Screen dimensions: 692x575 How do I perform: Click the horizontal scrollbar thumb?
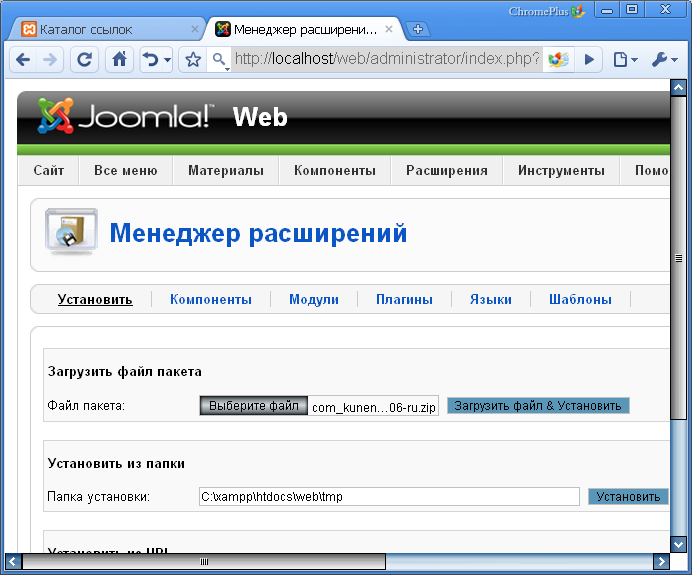pos(204,562)
